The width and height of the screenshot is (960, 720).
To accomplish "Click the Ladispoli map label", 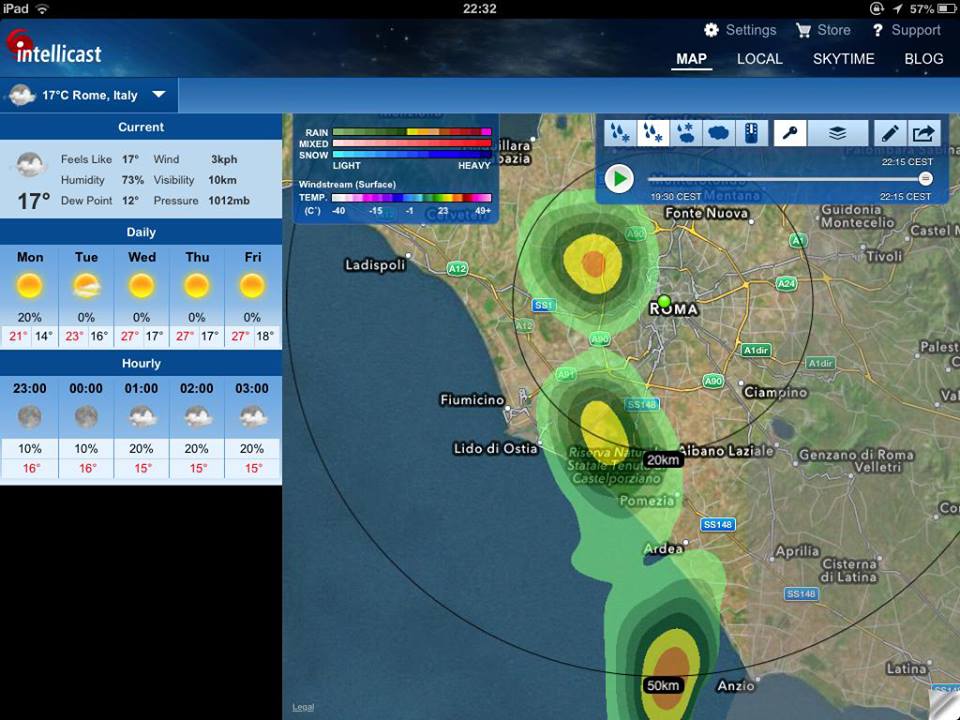I will [375, 265].
